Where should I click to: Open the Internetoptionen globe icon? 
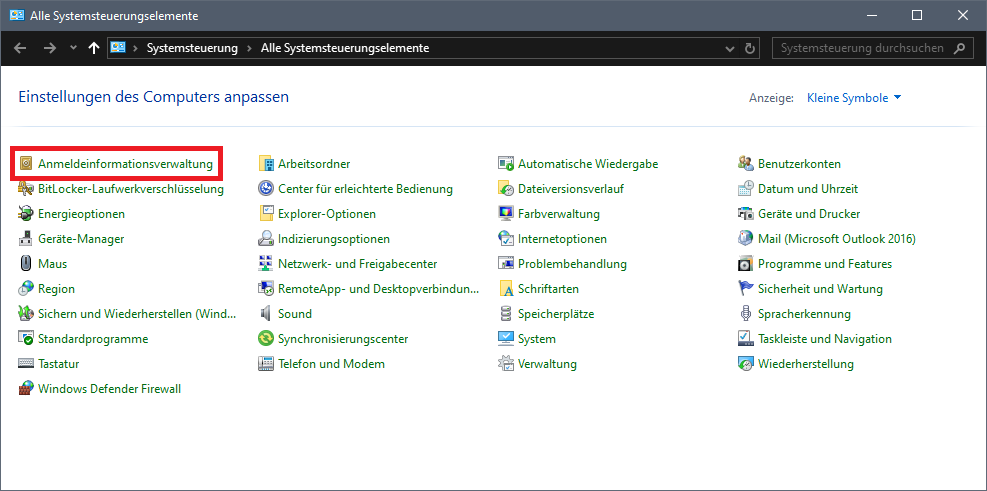[x=506, y=239]
